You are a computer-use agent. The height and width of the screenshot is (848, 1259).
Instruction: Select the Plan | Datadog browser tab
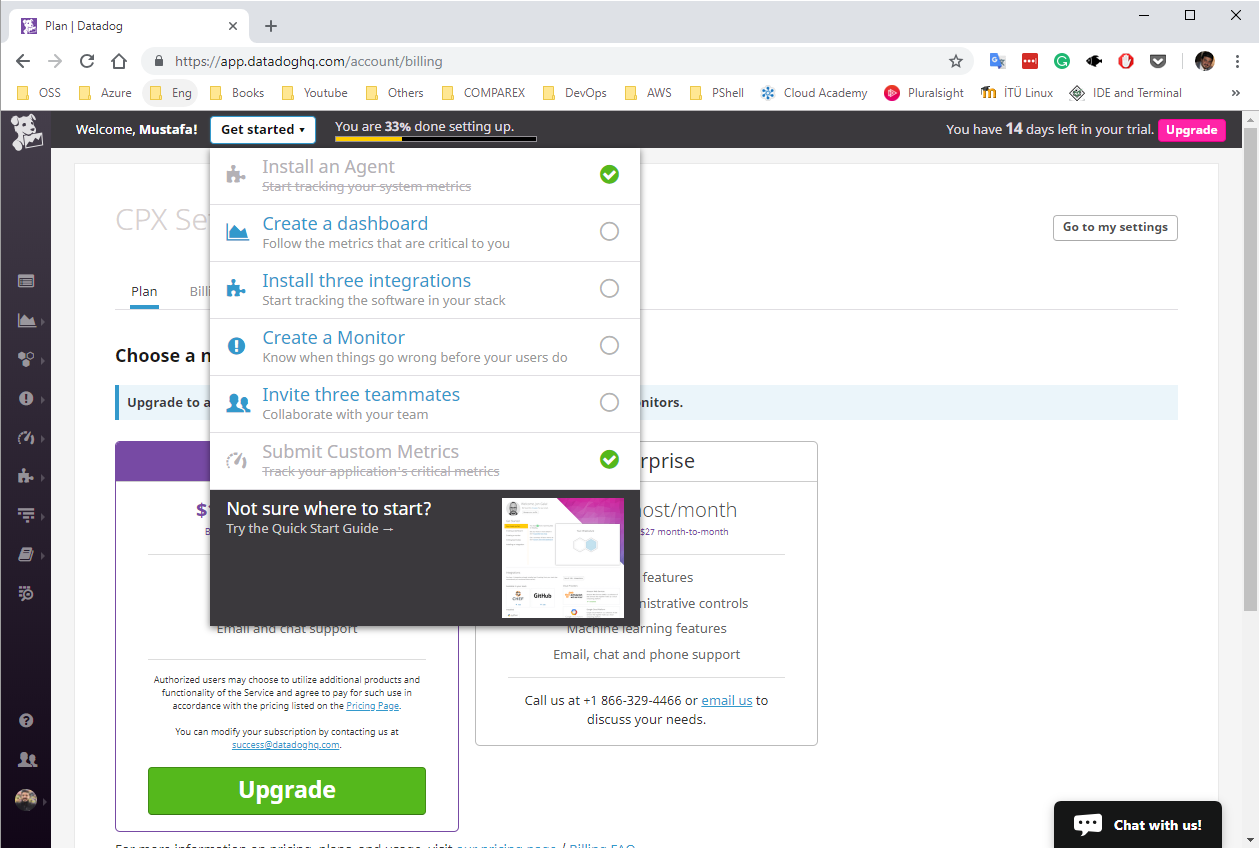130,26
